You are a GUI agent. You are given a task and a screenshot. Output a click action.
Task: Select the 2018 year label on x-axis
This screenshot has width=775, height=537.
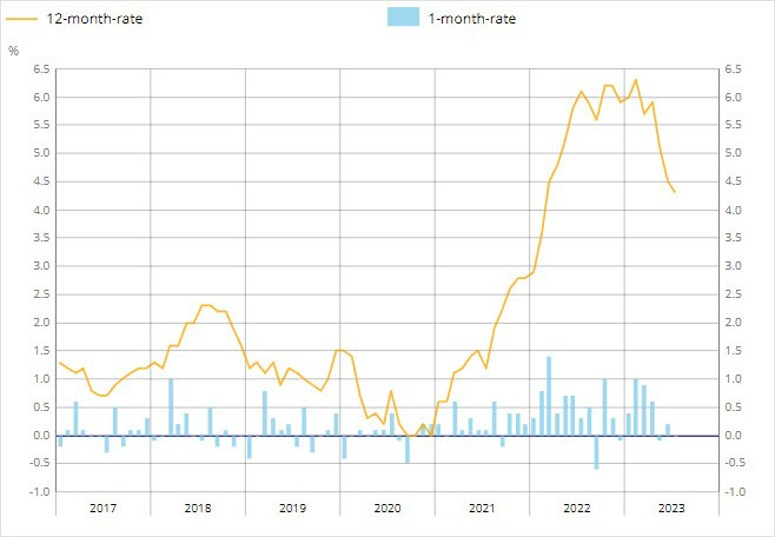198,508
